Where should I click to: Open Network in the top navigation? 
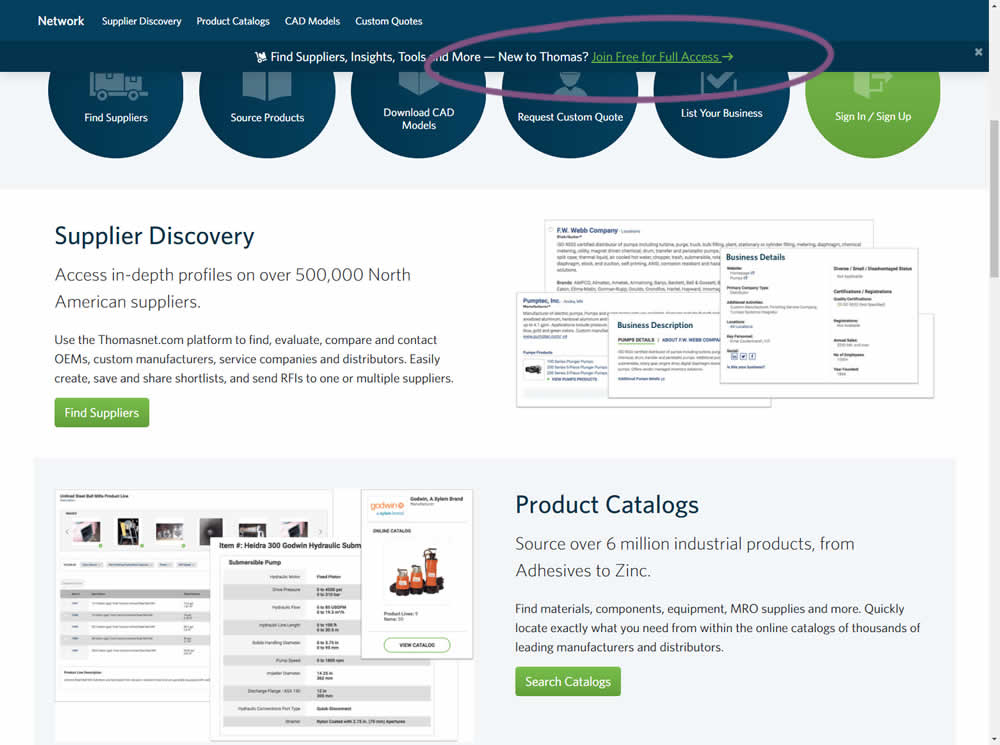coord(61,21)
